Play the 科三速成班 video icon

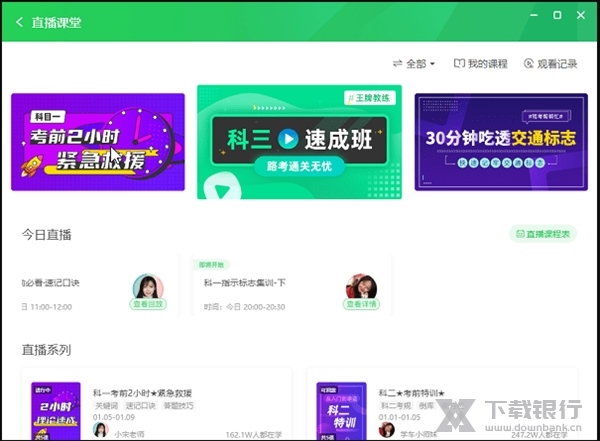click(x=288, y=139)
